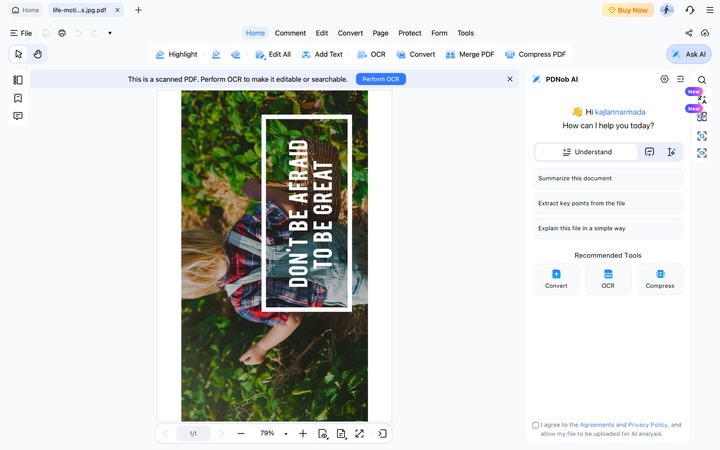This screenshot has height=450, width=720.
Task: Open the zoom percentage dropdown
Action: (x=286, y=433)
